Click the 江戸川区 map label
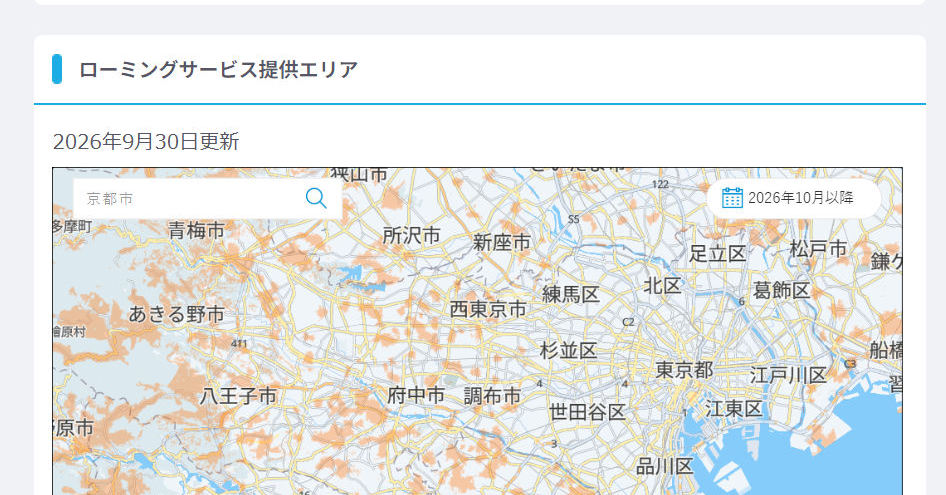Screen dimensions: 946x495 (x=788, y=375)
